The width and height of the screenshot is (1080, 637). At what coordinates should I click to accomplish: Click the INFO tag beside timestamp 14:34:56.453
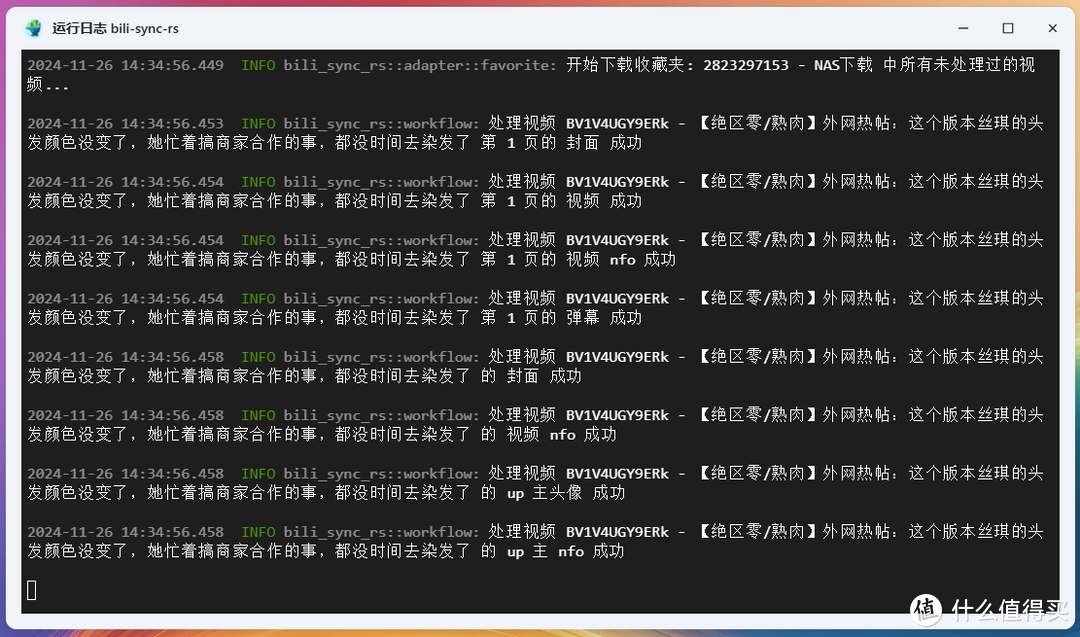click(x=258, y=122)
